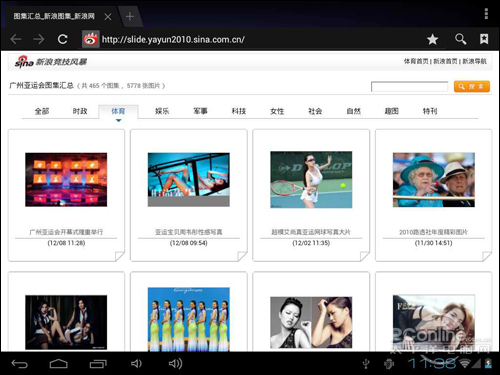Select the 自然 category tab
Screen dimensions: 500x375
click(x=353, y=111)
